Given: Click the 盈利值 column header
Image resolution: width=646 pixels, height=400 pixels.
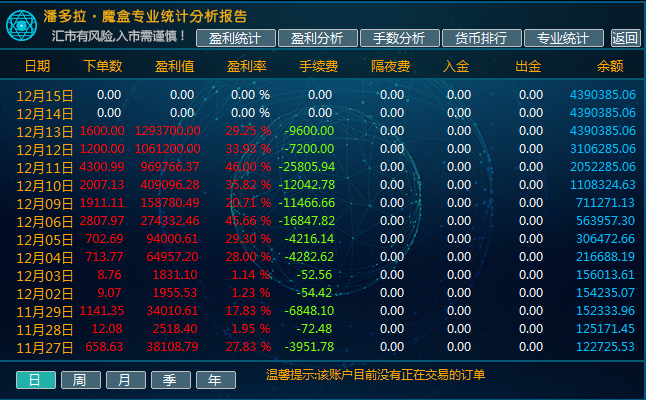Looking at the screenshot, I should tap(174, 66).
